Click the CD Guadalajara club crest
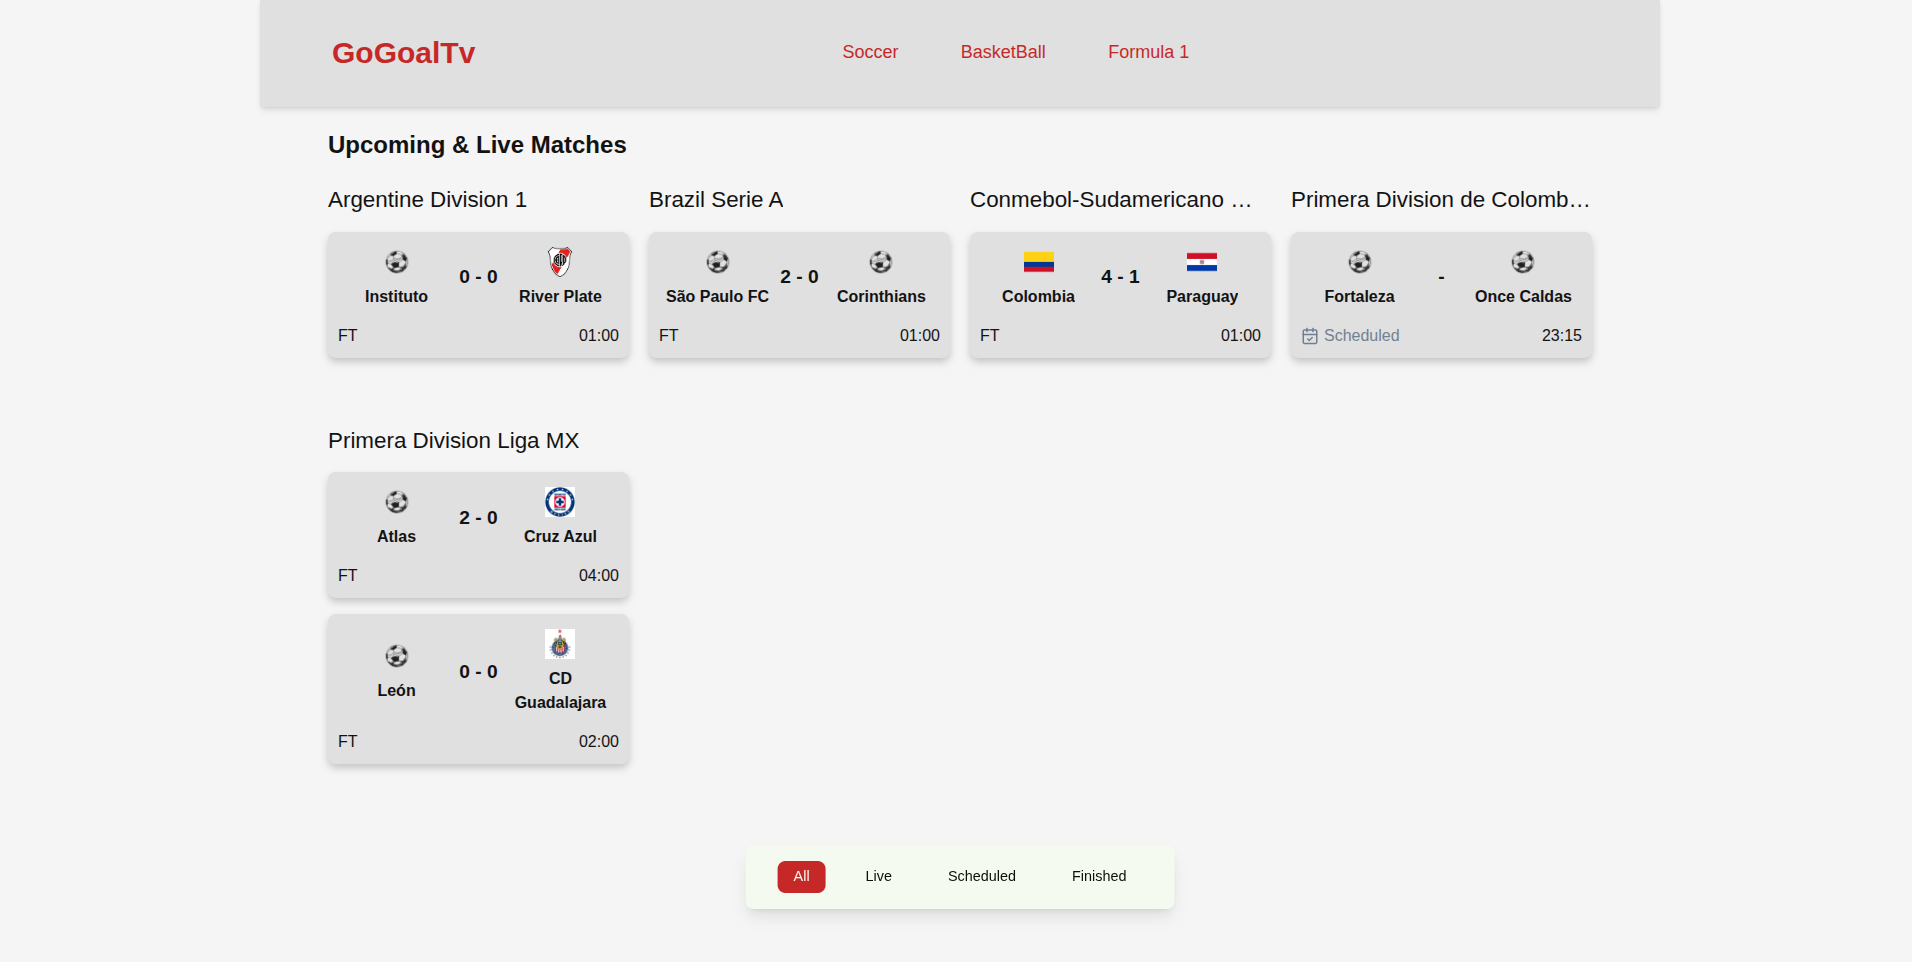The image size is (1912, 962). pyautogui.click(x=560, y=644)
